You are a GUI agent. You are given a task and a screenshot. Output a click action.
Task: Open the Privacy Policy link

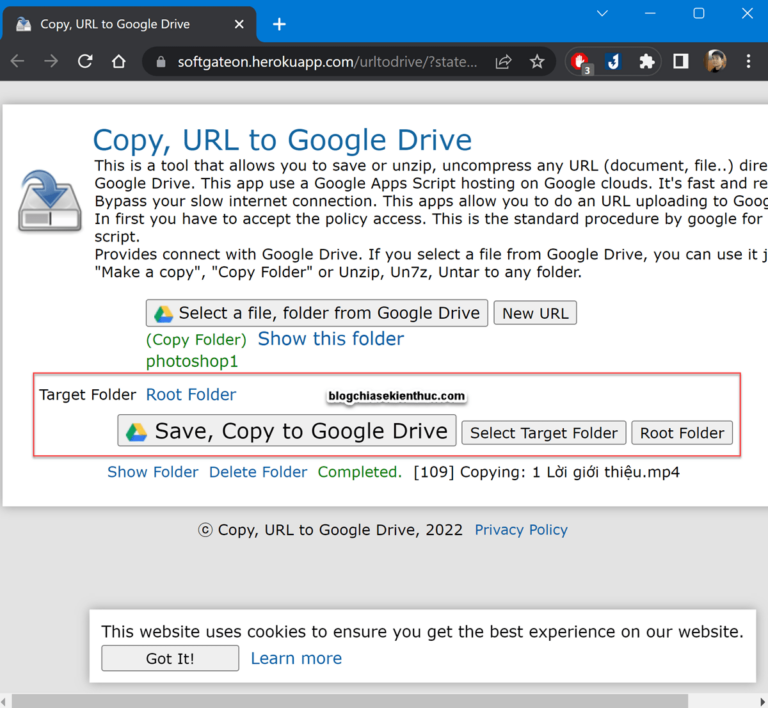pos(521,530)
